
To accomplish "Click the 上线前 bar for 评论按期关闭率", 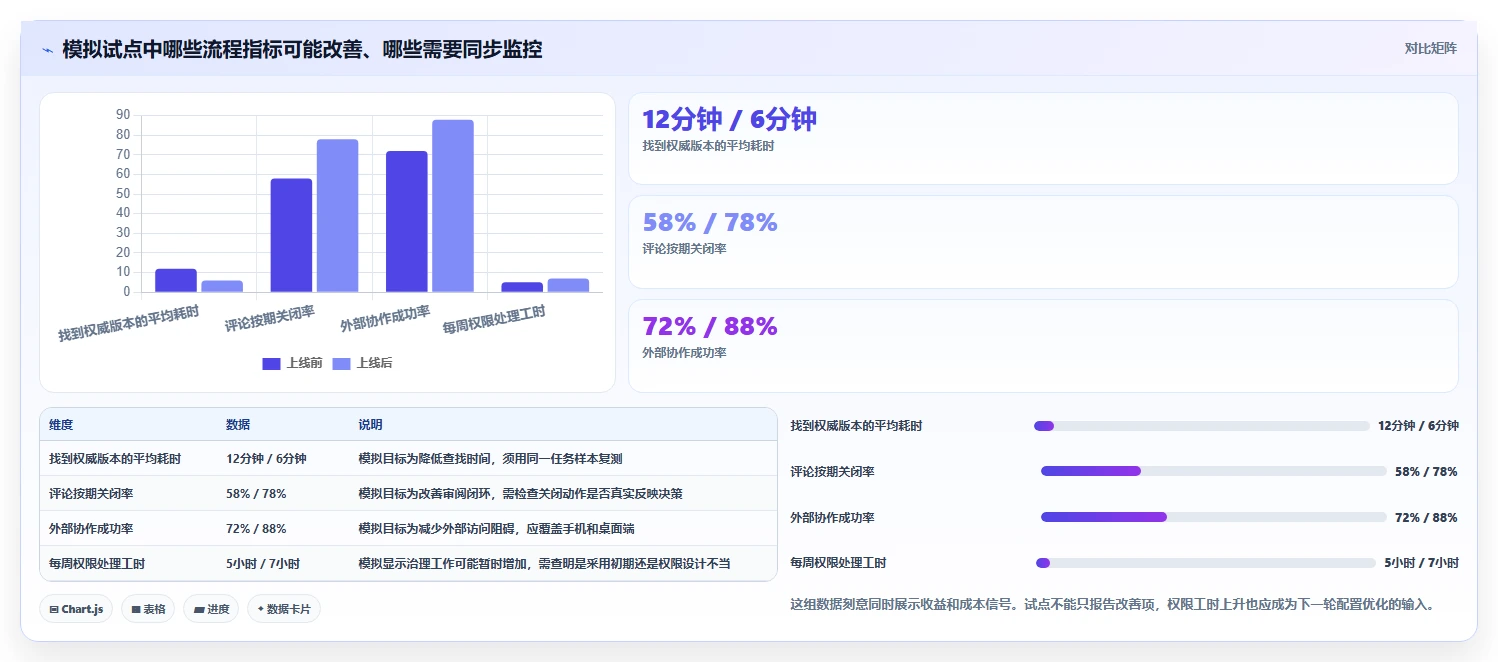I will point(291,236).
